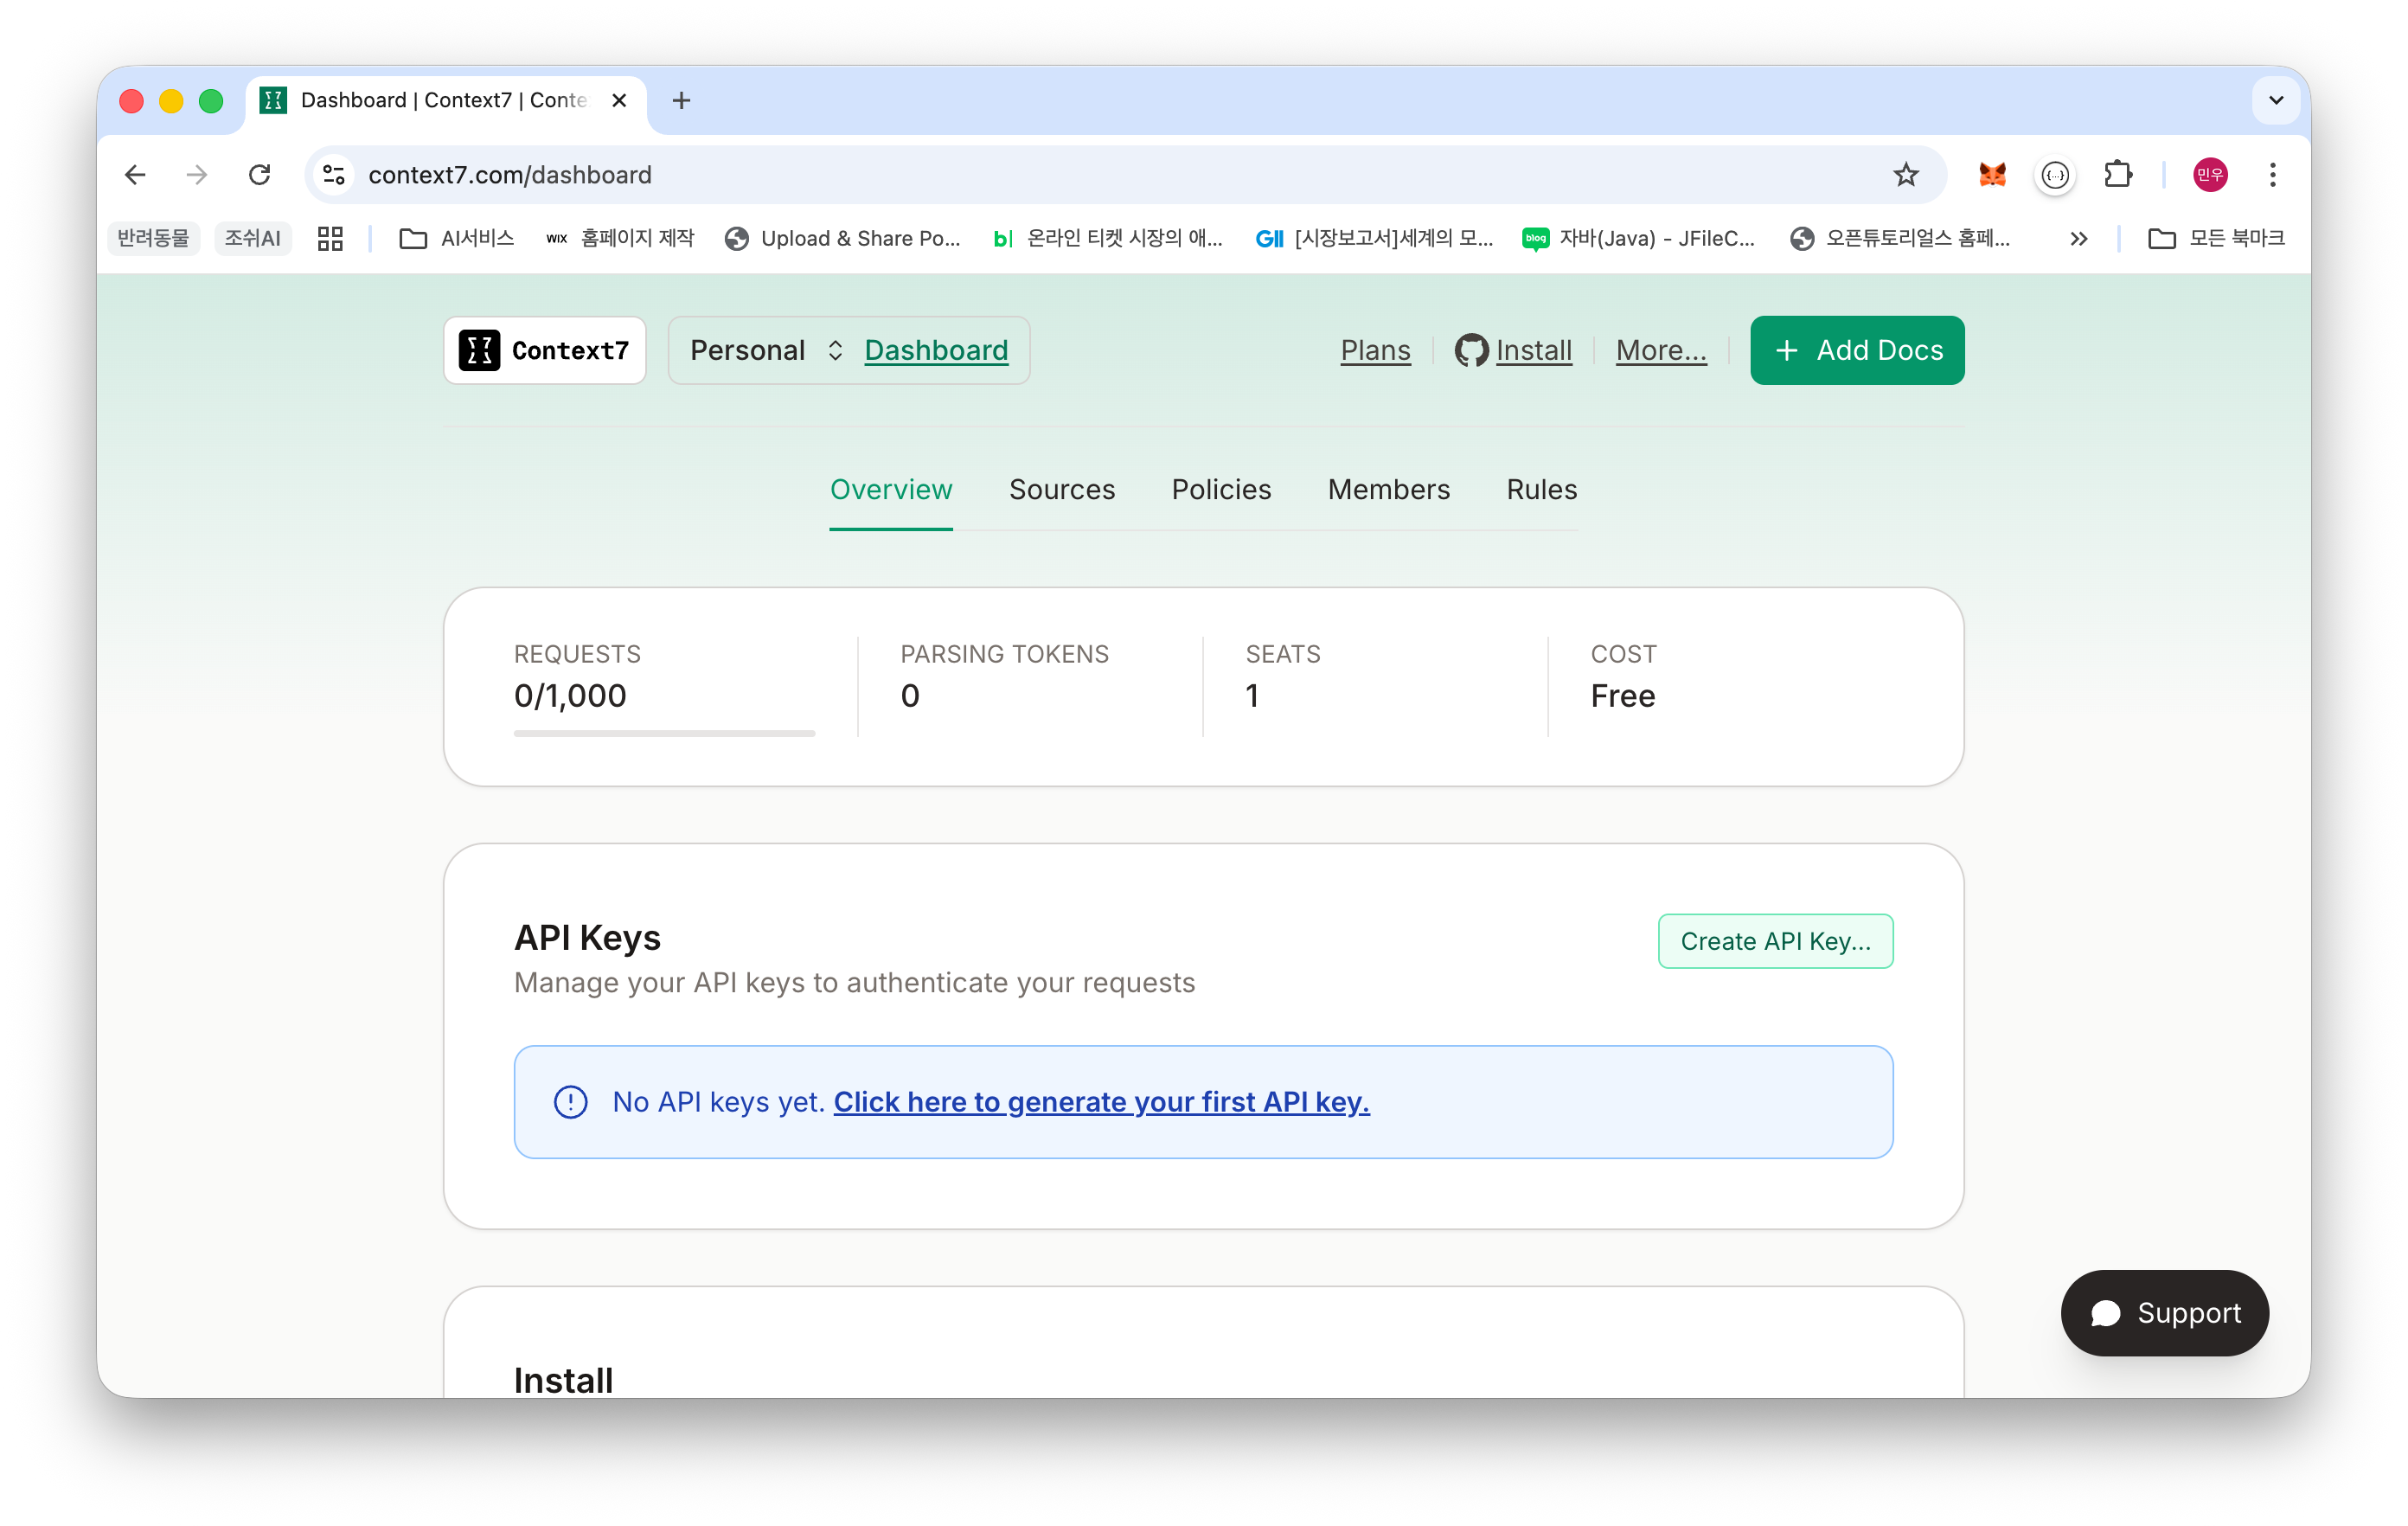Click the Create API Key... button
2408x1526 pixels.
click(x=1775, y=941)
